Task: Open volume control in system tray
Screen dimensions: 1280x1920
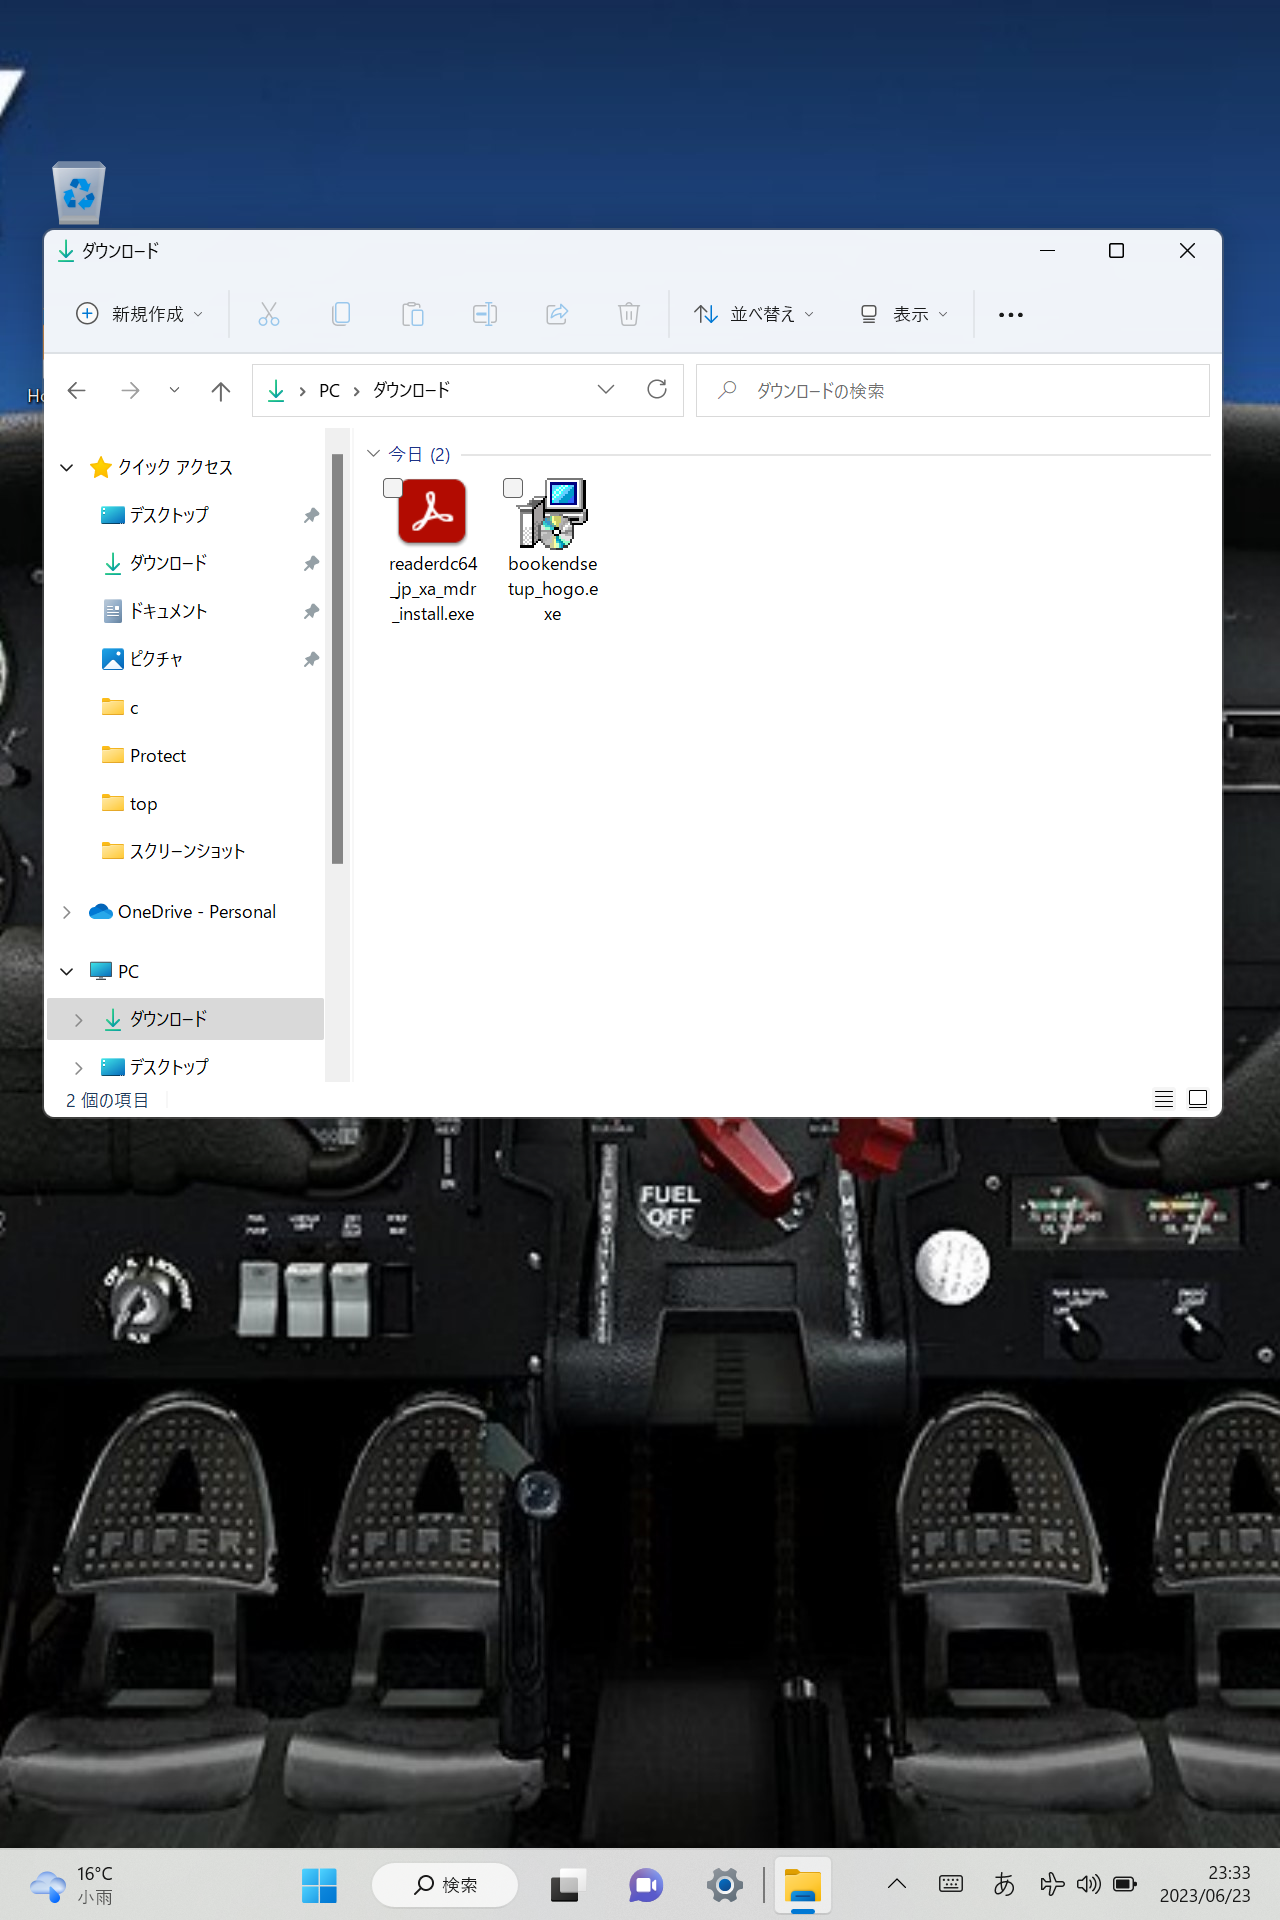Action: [1088, 1884]
